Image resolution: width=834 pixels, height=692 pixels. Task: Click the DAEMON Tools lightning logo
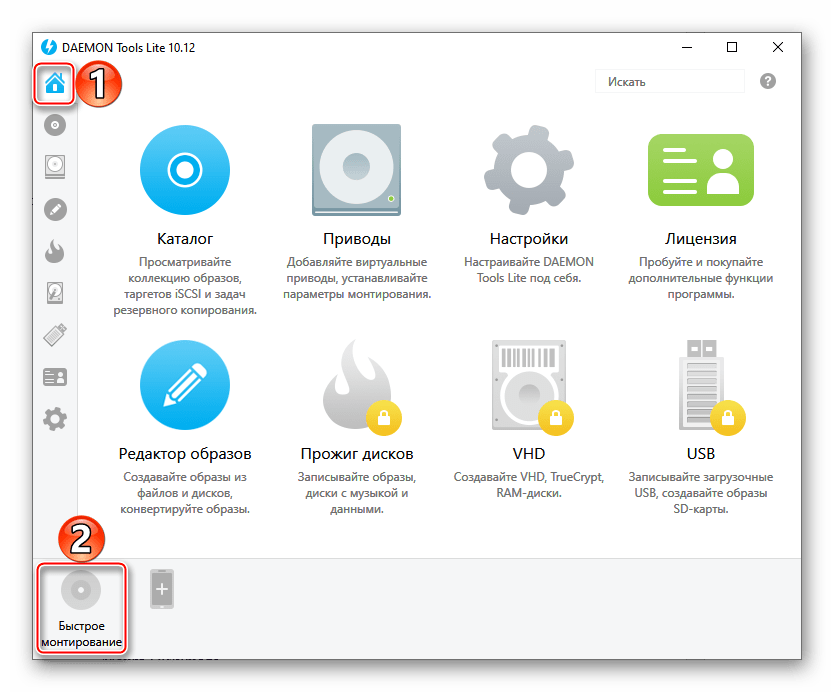point(49,47)
